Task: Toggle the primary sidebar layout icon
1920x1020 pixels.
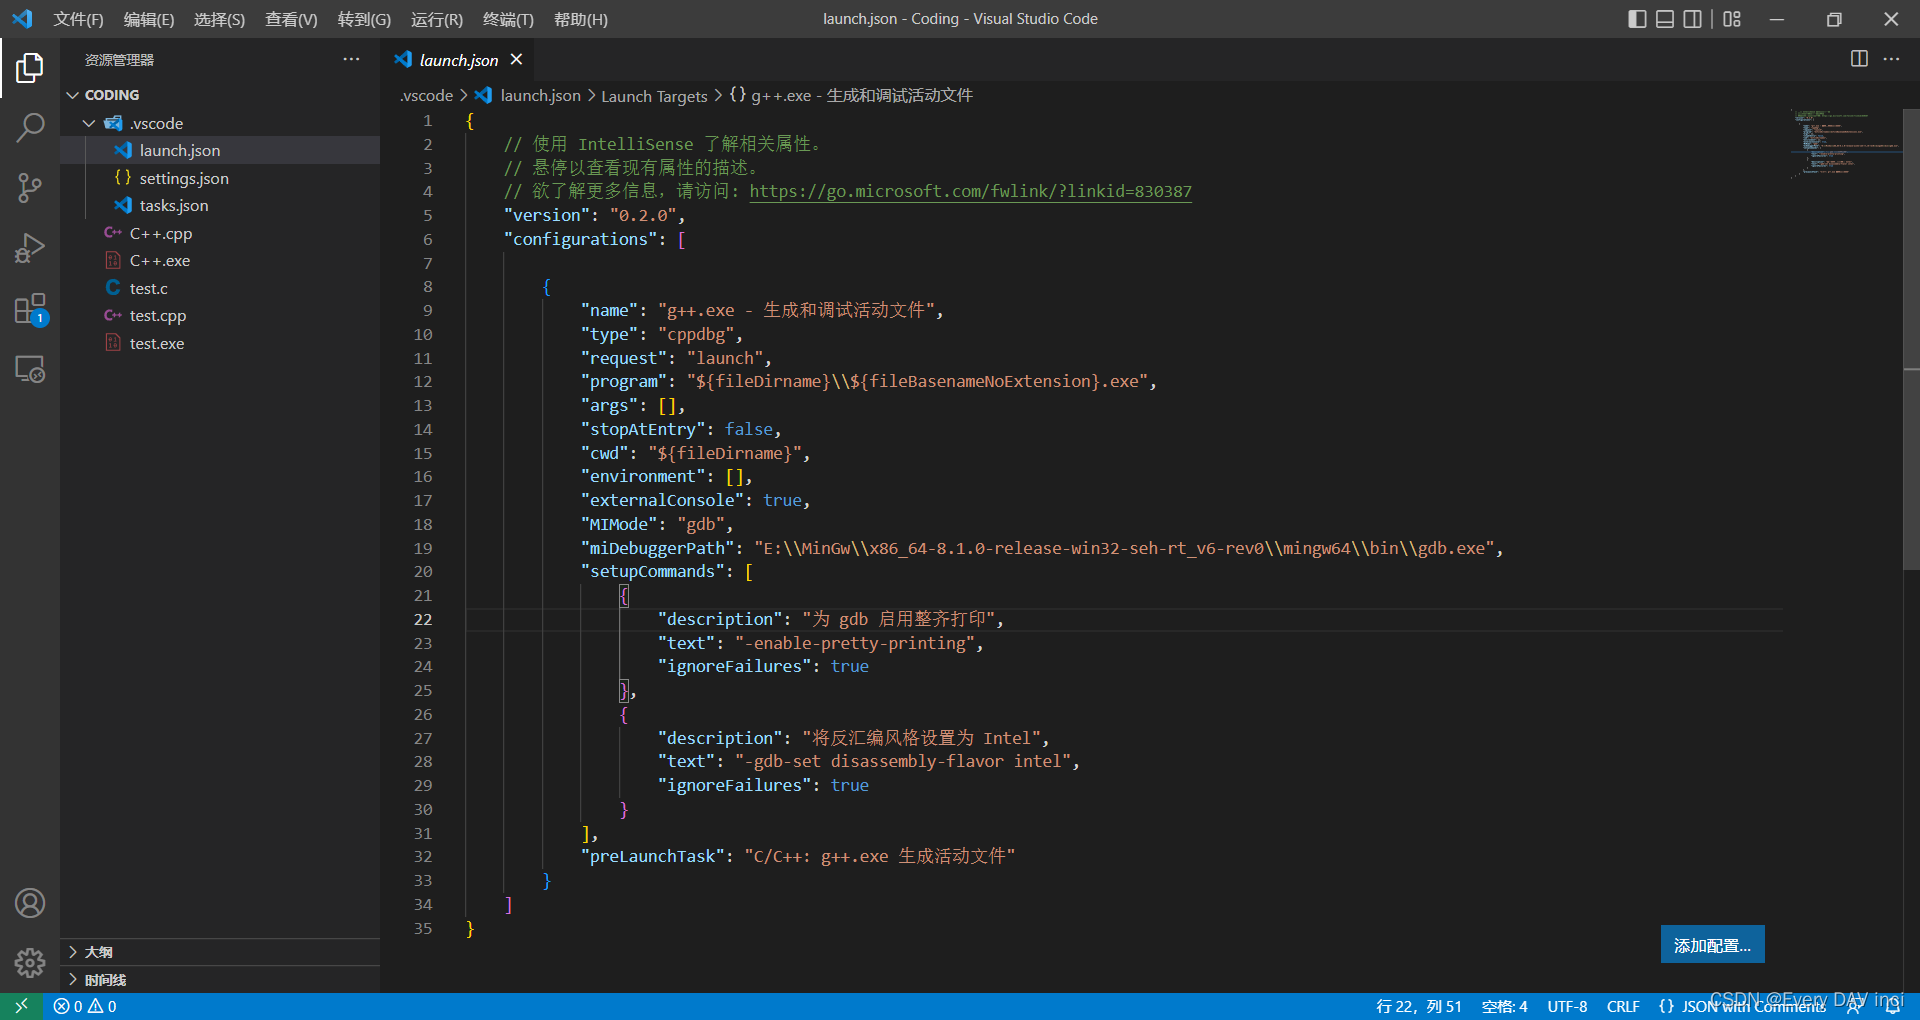Action: point(1637,19)
